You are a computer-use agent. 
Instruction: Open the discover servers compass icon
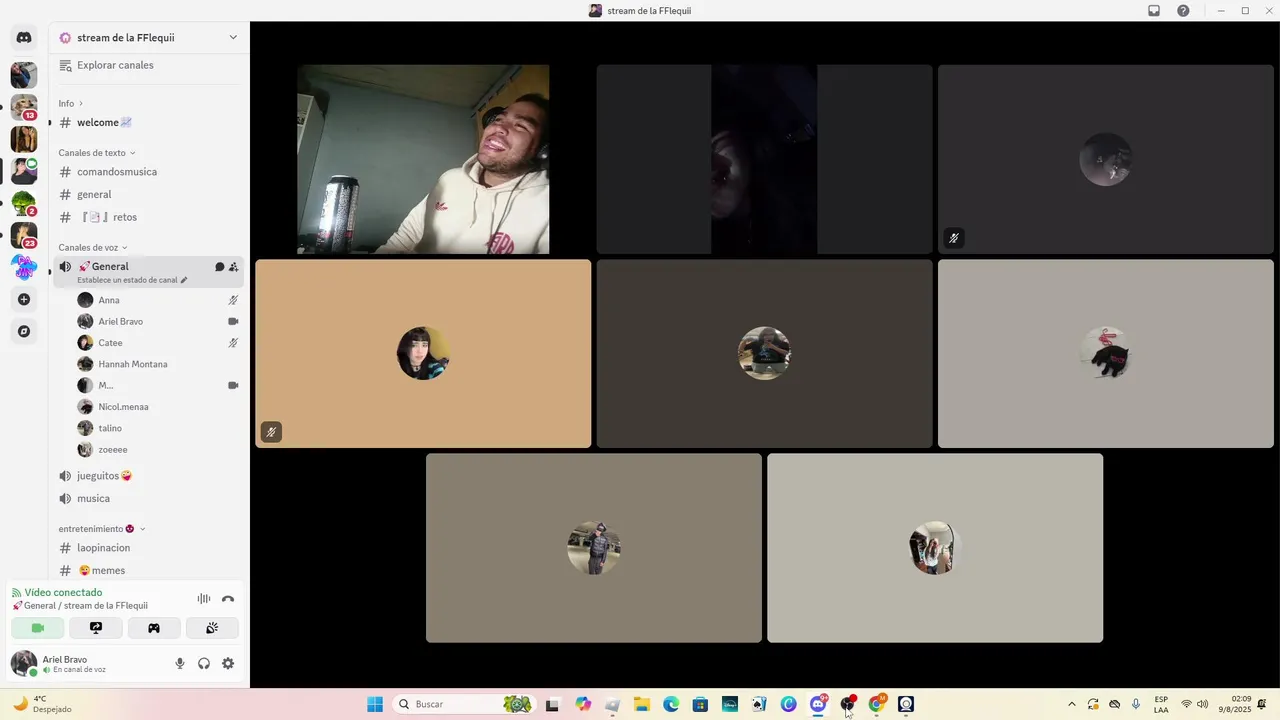coord(24,331)
